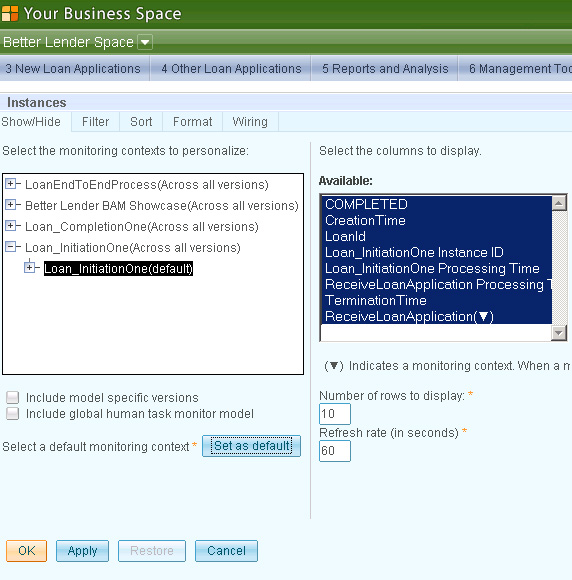Select TerminationTime in the Available list
This screenshot has height=580, width=572.
pyautogui.click(x=437, y=300)
